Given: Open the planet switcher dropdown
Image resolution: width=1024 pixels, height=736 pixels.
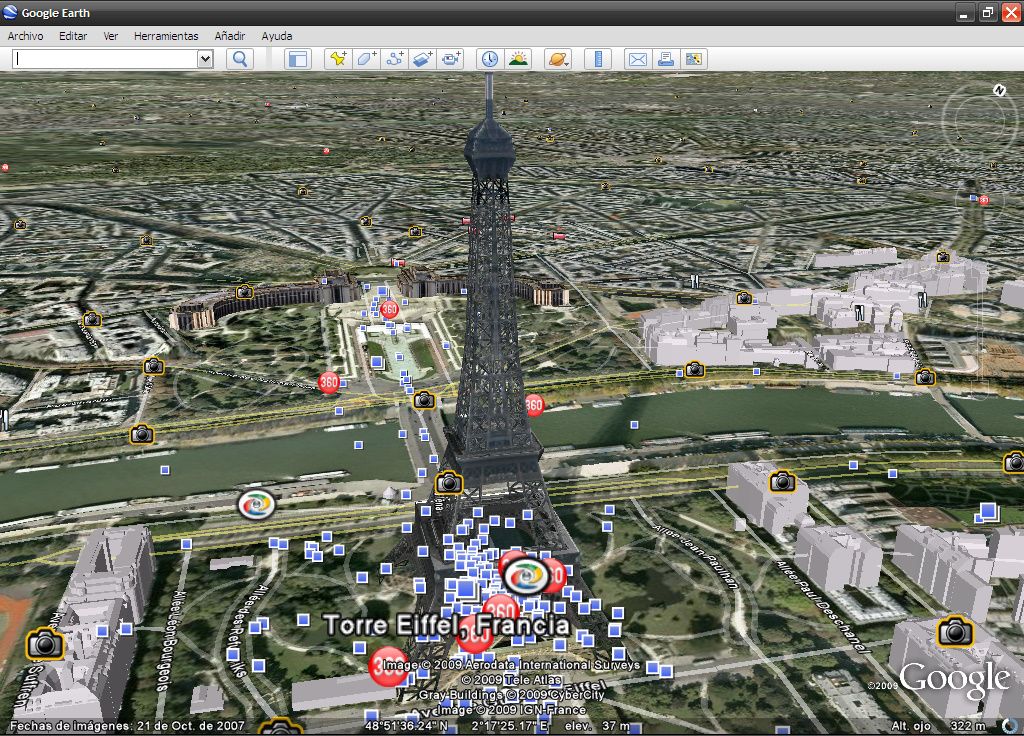Looking at the screenshot, I should click(558, 59).
